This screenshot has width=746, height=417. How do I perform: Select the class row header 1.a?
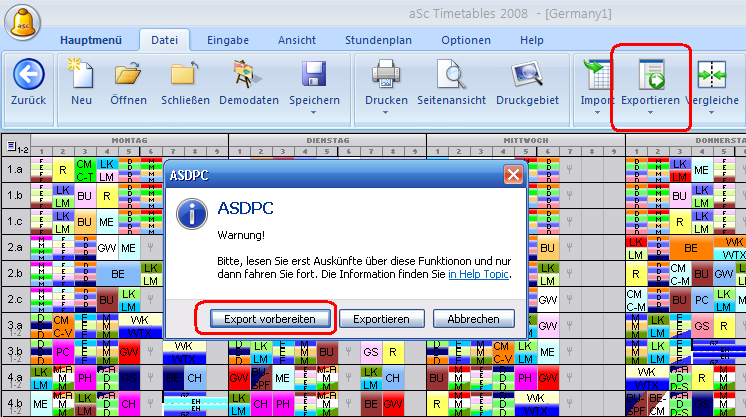click(x=15, y=169)
